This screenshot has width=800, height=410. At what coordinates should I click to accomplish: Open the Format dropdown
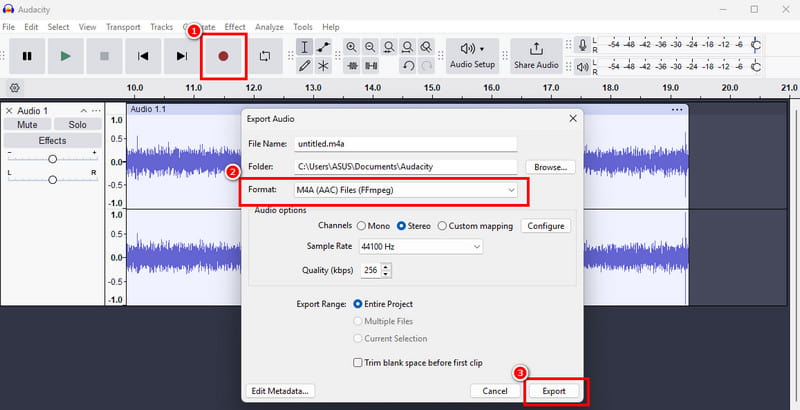(x=406, y=190)
